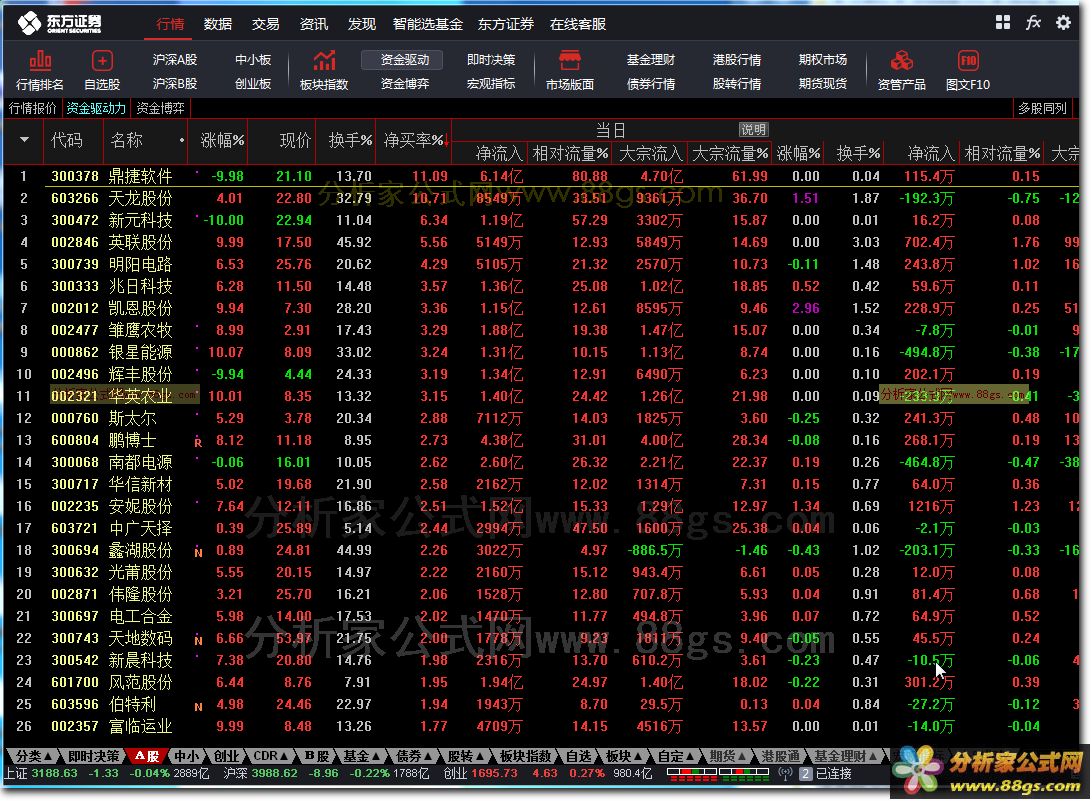The image size is (1092, 801).
Task: Open the grid layout icon at top right
Action: click(x=1003, y=22)
